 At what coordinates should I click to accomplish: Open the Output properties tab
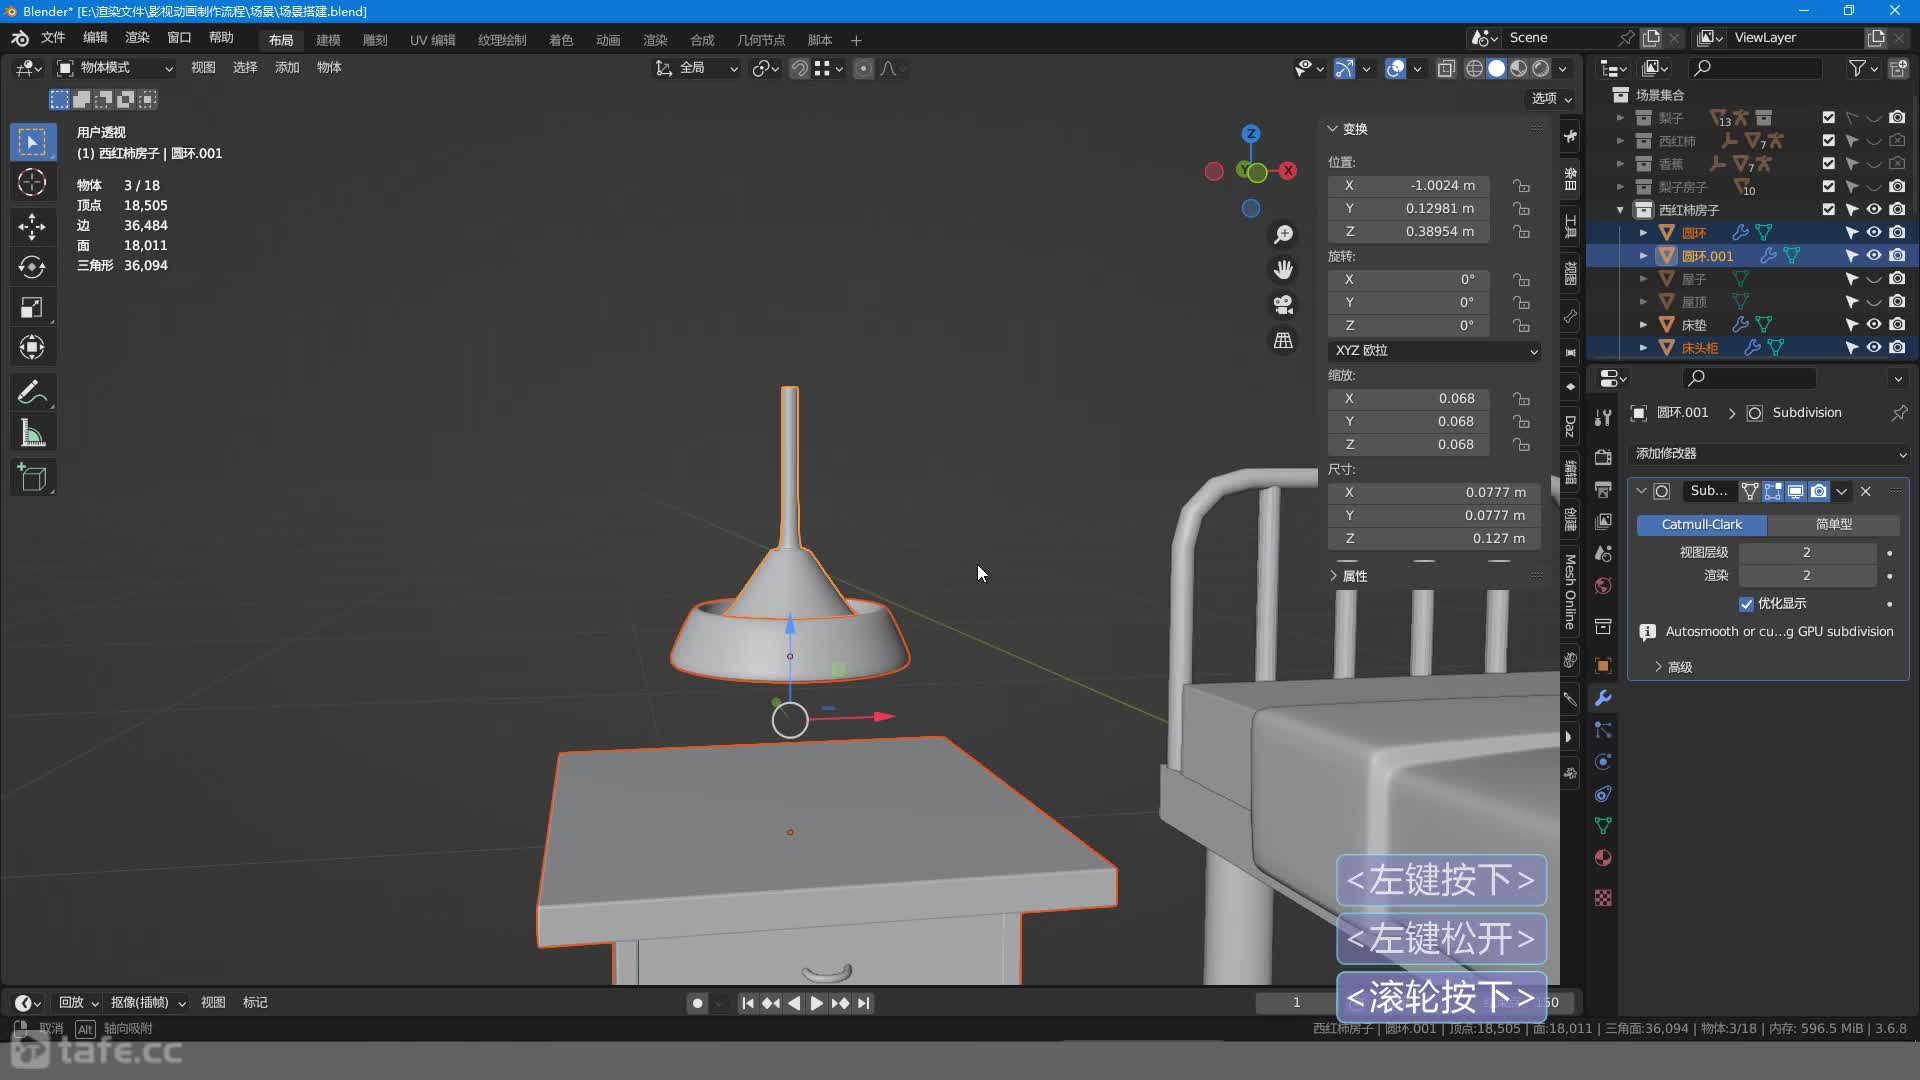(1603, 489)
